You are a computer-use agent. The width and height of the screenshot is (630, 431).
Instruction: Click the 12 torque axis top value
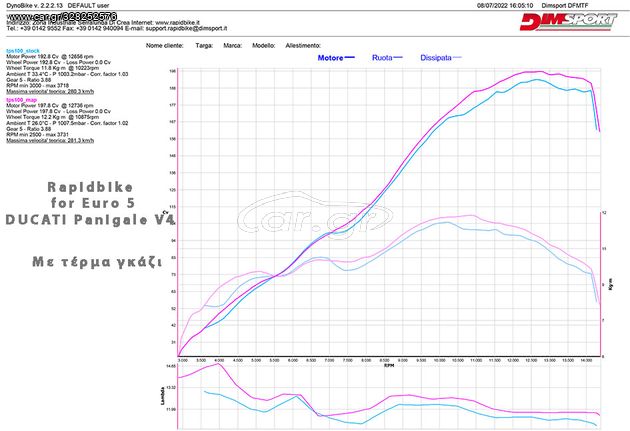tap(604, 212)
